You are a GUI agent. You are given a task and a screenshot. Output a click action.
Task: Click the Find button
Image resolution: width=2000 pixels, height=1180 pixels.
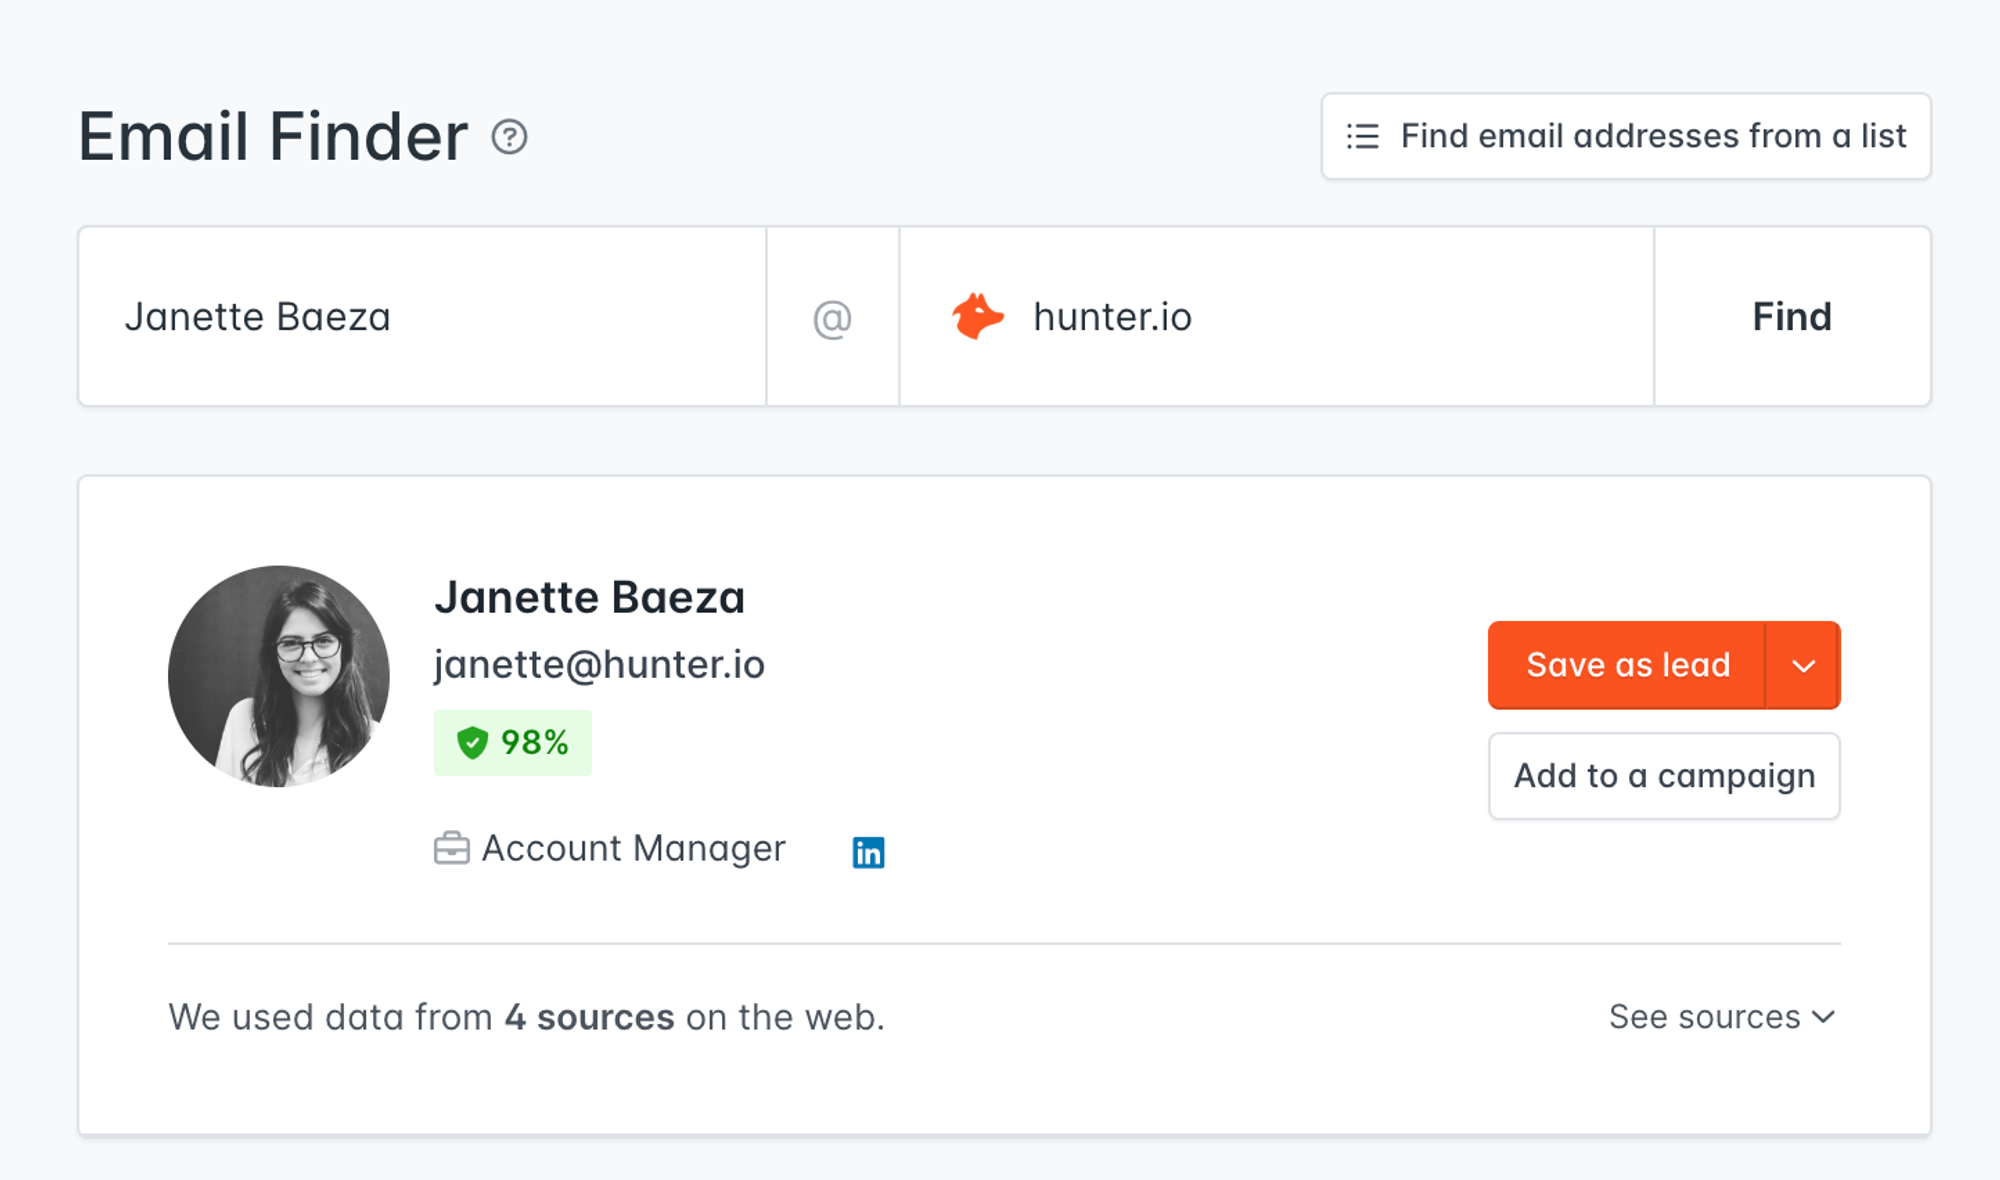[1791, 316]
